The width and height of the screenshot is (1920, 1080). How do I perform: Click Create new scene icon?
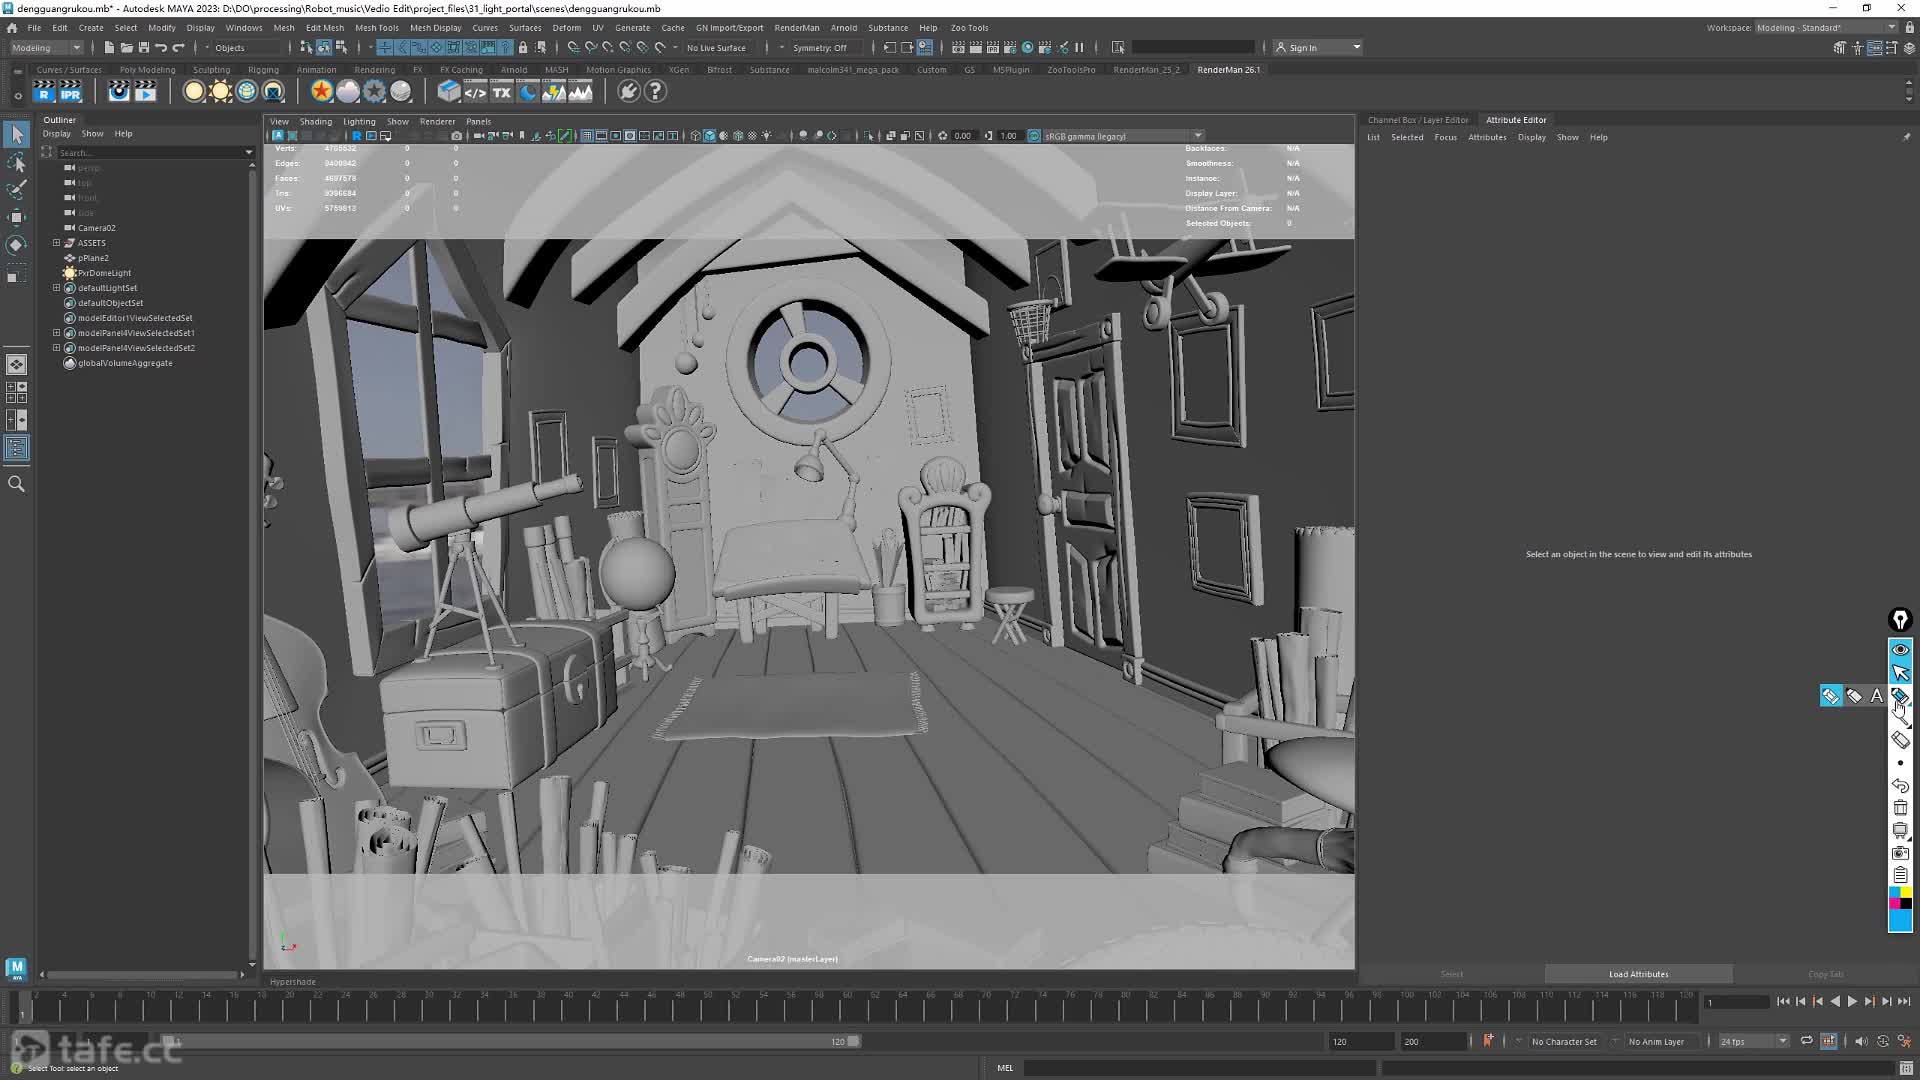pyautogui.click(x=109, y=47)
